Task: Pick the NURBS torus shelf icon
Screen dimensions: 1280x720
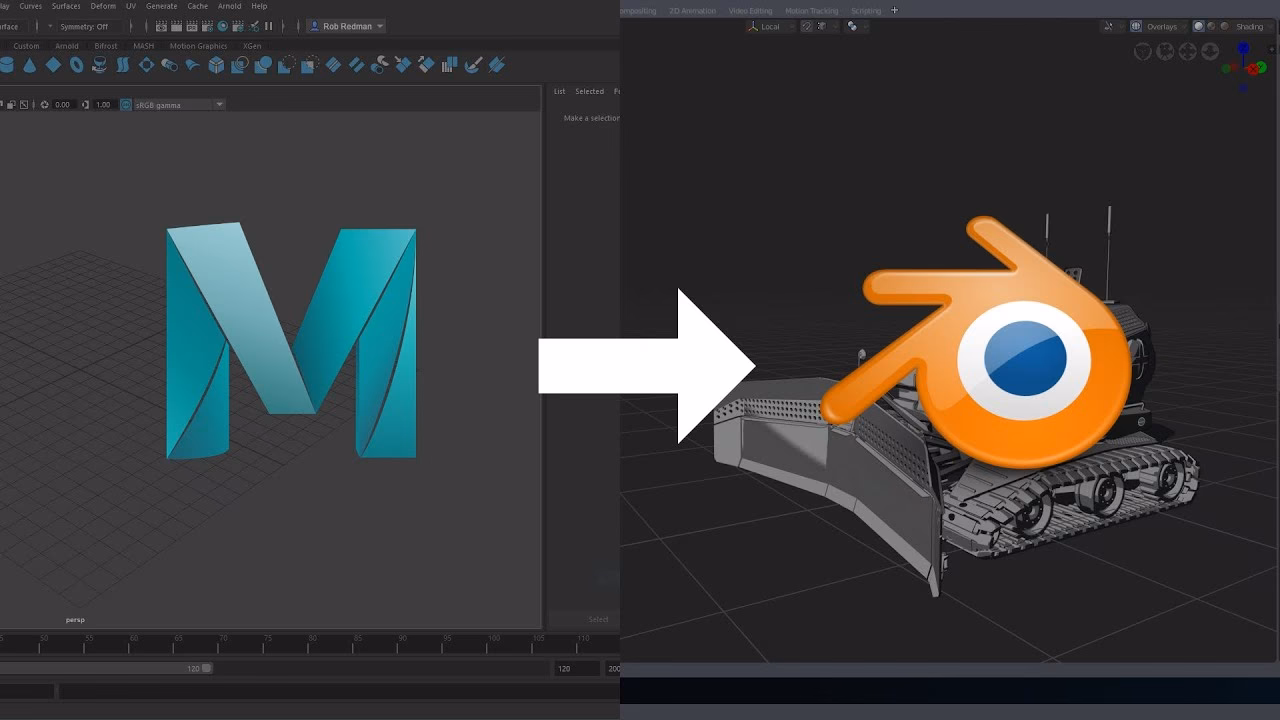Action: [76, 65]
